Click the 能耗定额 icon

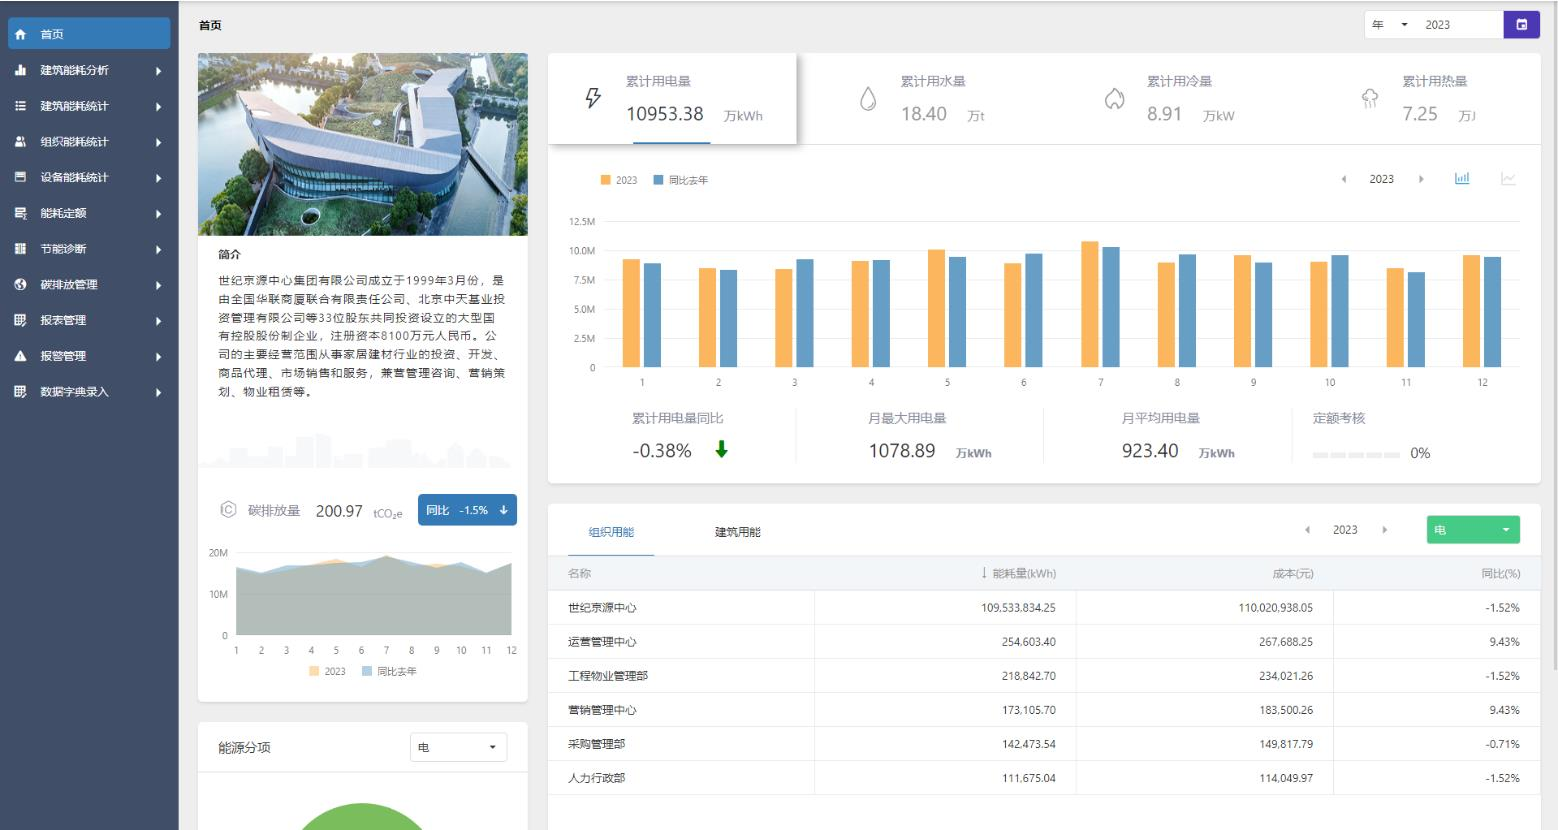pyautogui.click(x=20, y=213)
